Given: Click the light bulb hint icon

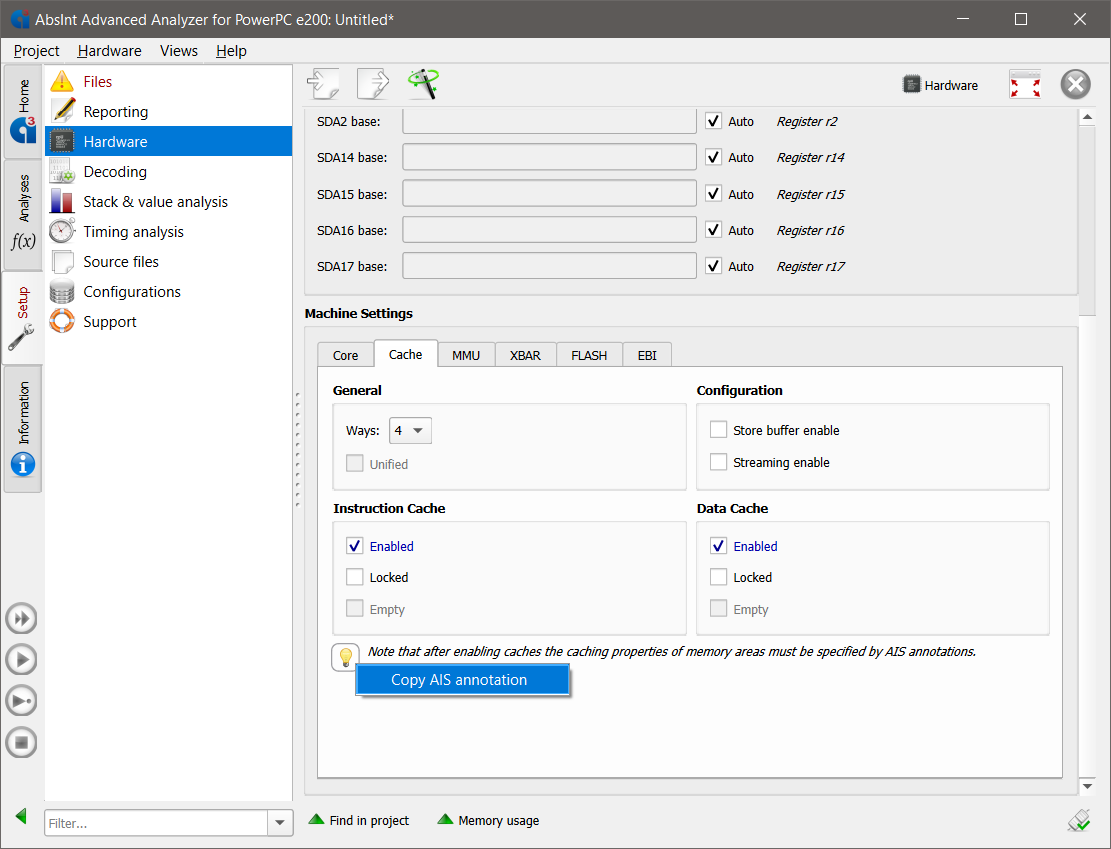Looking at the screenshot, I should pos(345,657).
